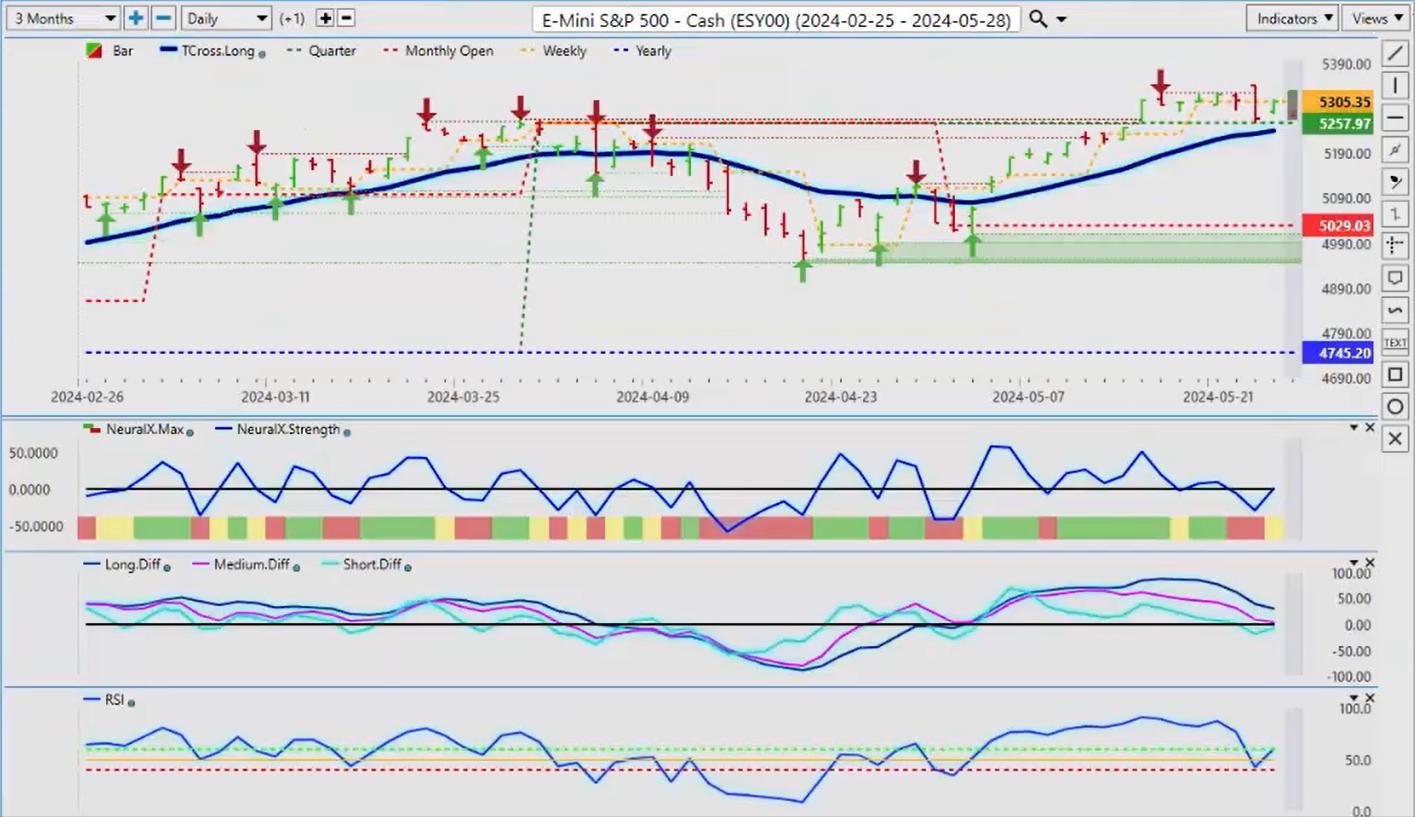Click the blue minus to reduce time range
Viewport: 1415px width, 817px height.
pos(164,18)
